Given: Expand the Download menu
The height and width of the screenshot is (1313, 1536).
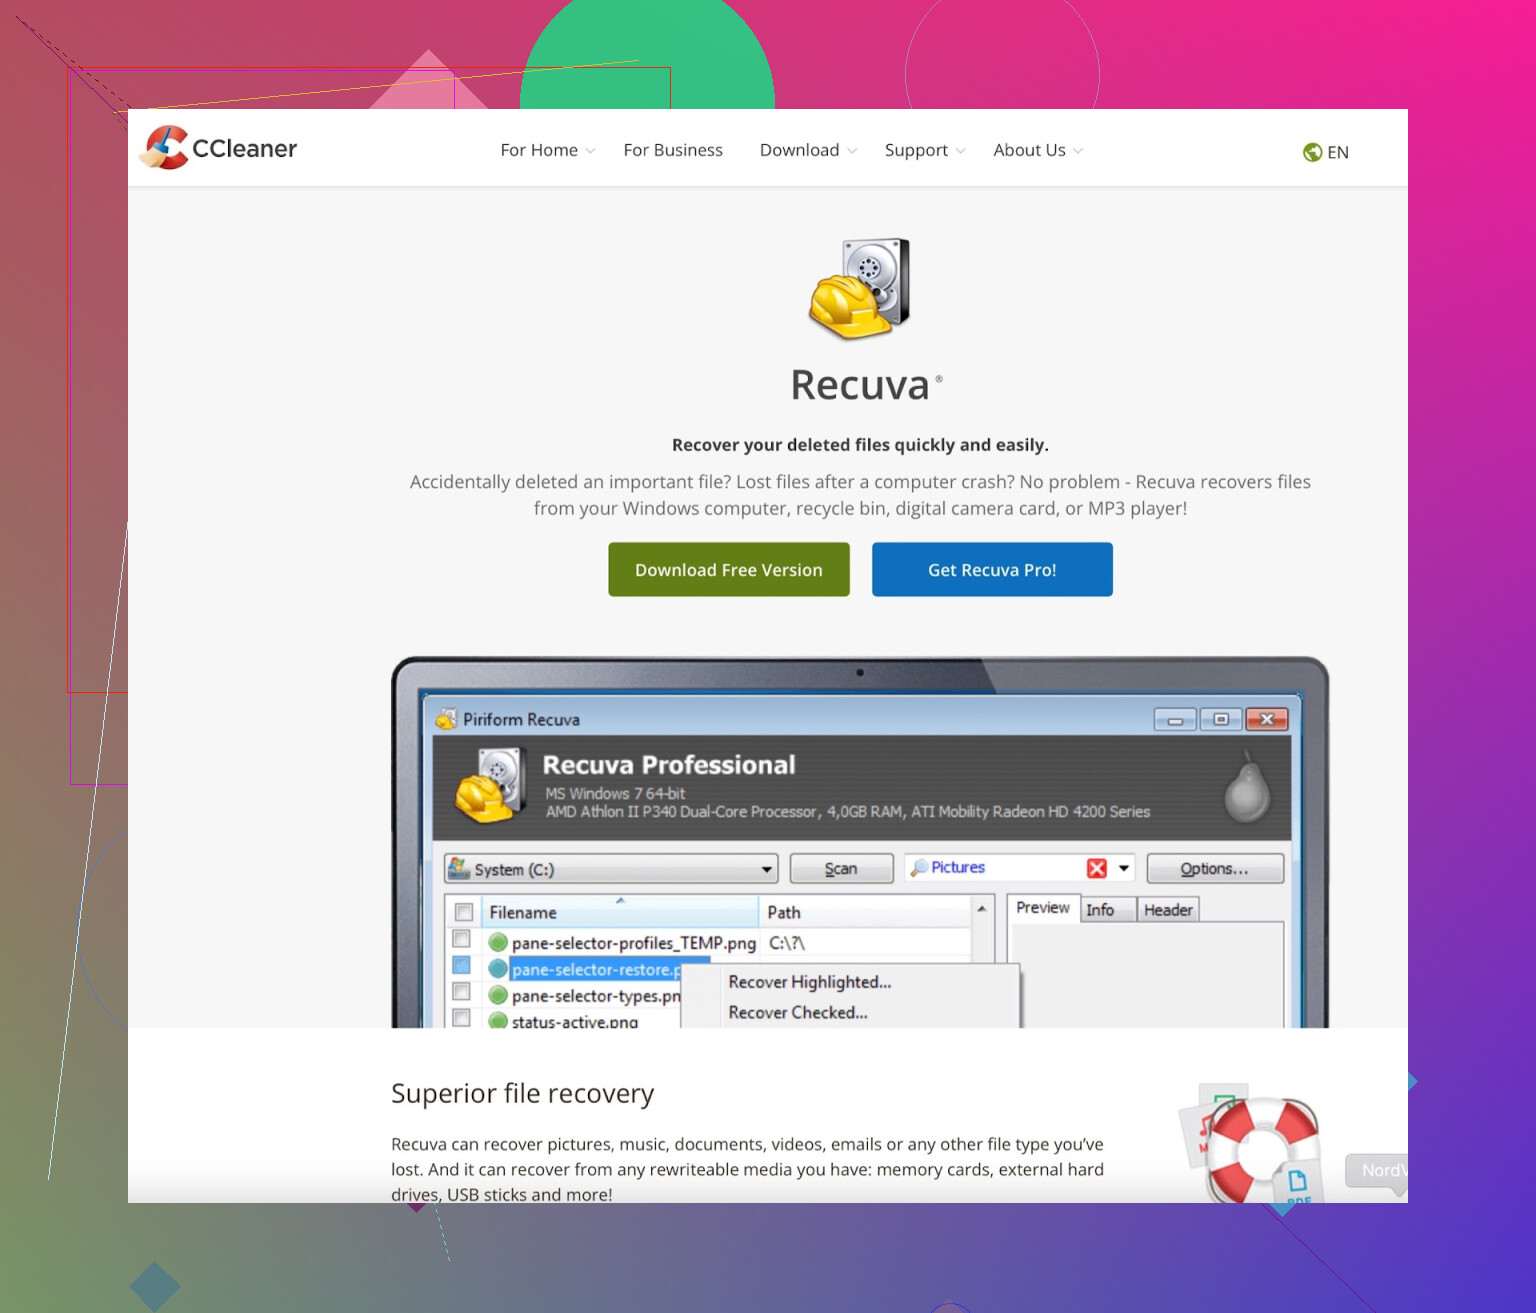Looking at the screenshot, I should [x=808, y=150].
